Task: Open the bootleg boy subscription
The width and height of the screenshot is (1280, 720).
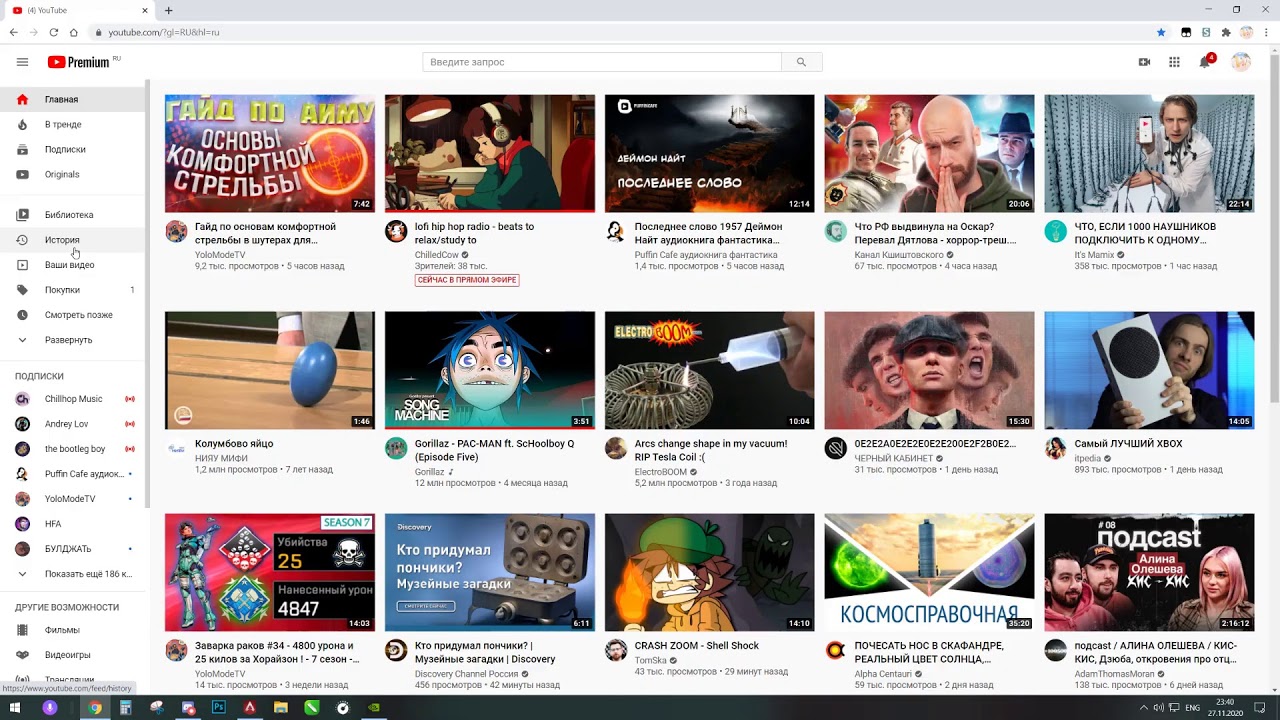Action: point(72,449)
